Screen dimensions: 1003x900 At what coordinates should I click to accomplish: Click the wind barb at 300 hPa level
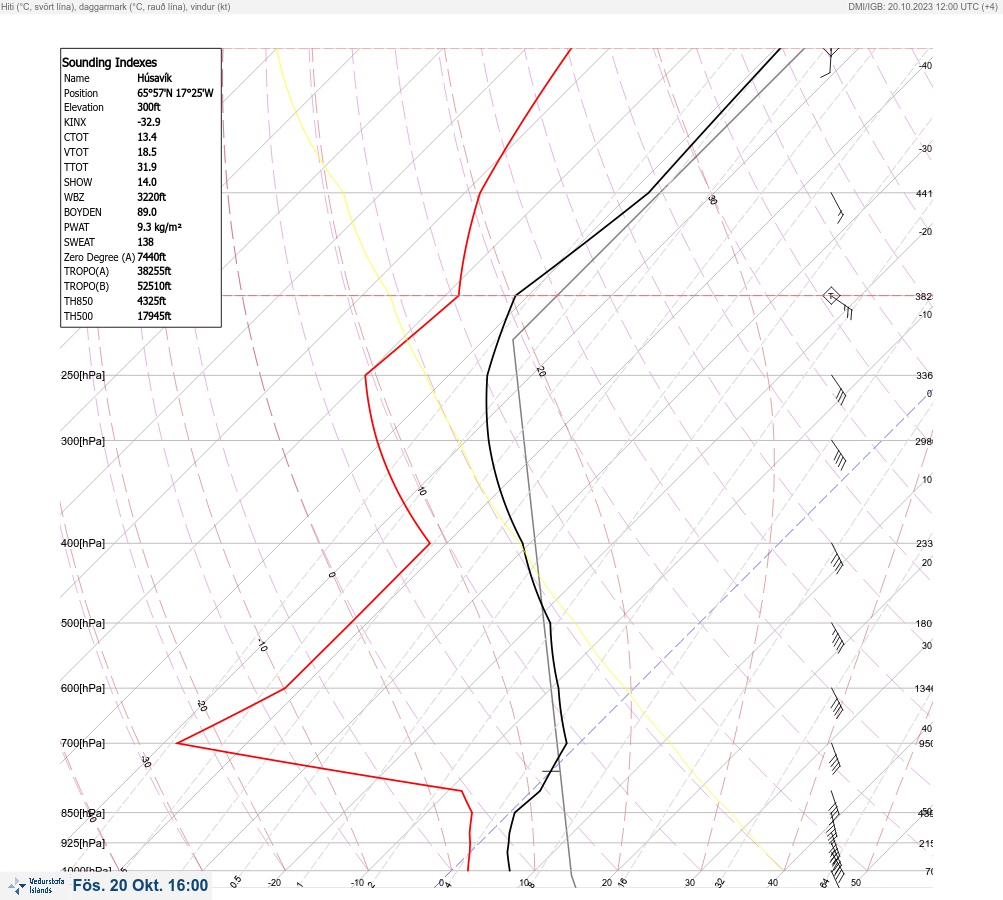(839, 455)
